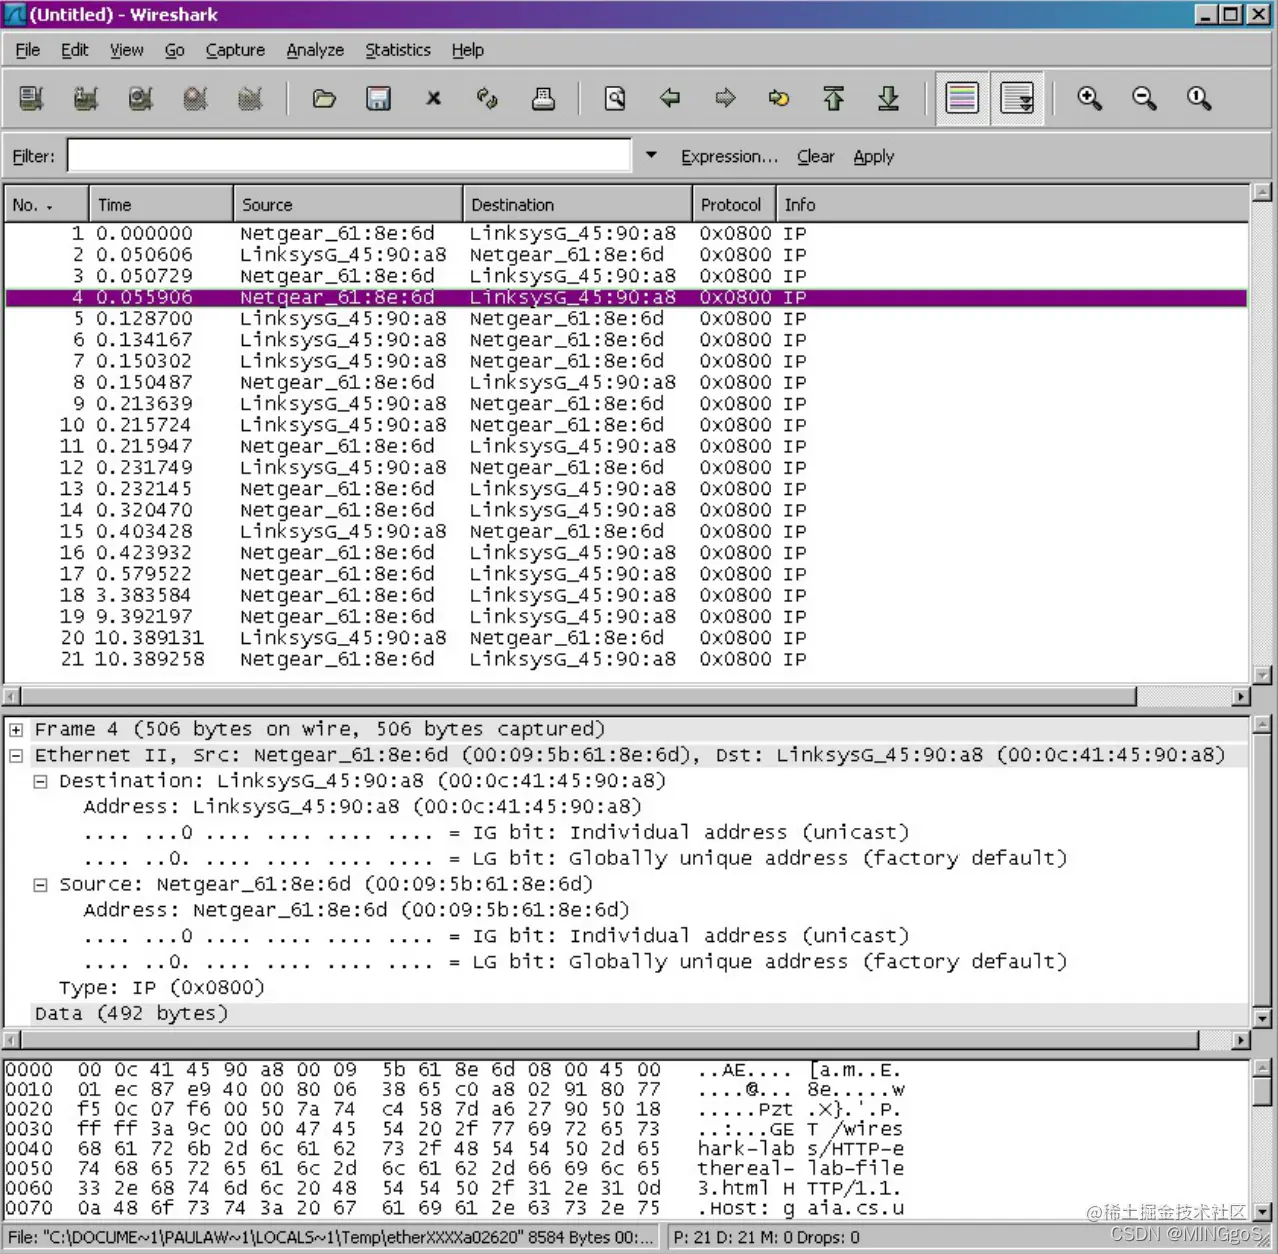The width and height of the screenshot is (1278, 1254).
Task: Go to specific packet number icon
Action: tap(779, 98)
